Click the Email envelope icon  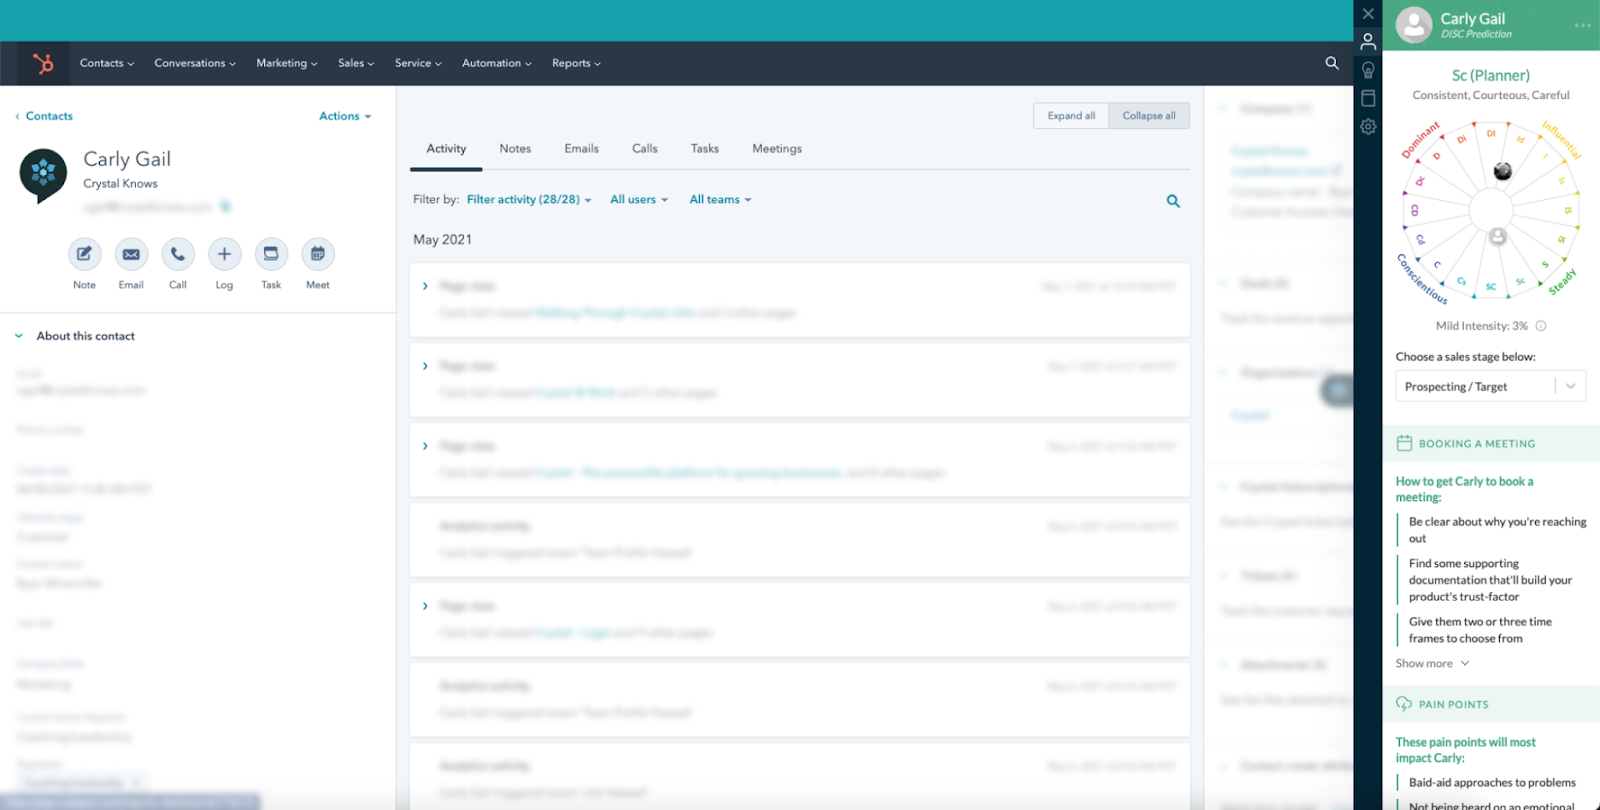coord(131,254)
